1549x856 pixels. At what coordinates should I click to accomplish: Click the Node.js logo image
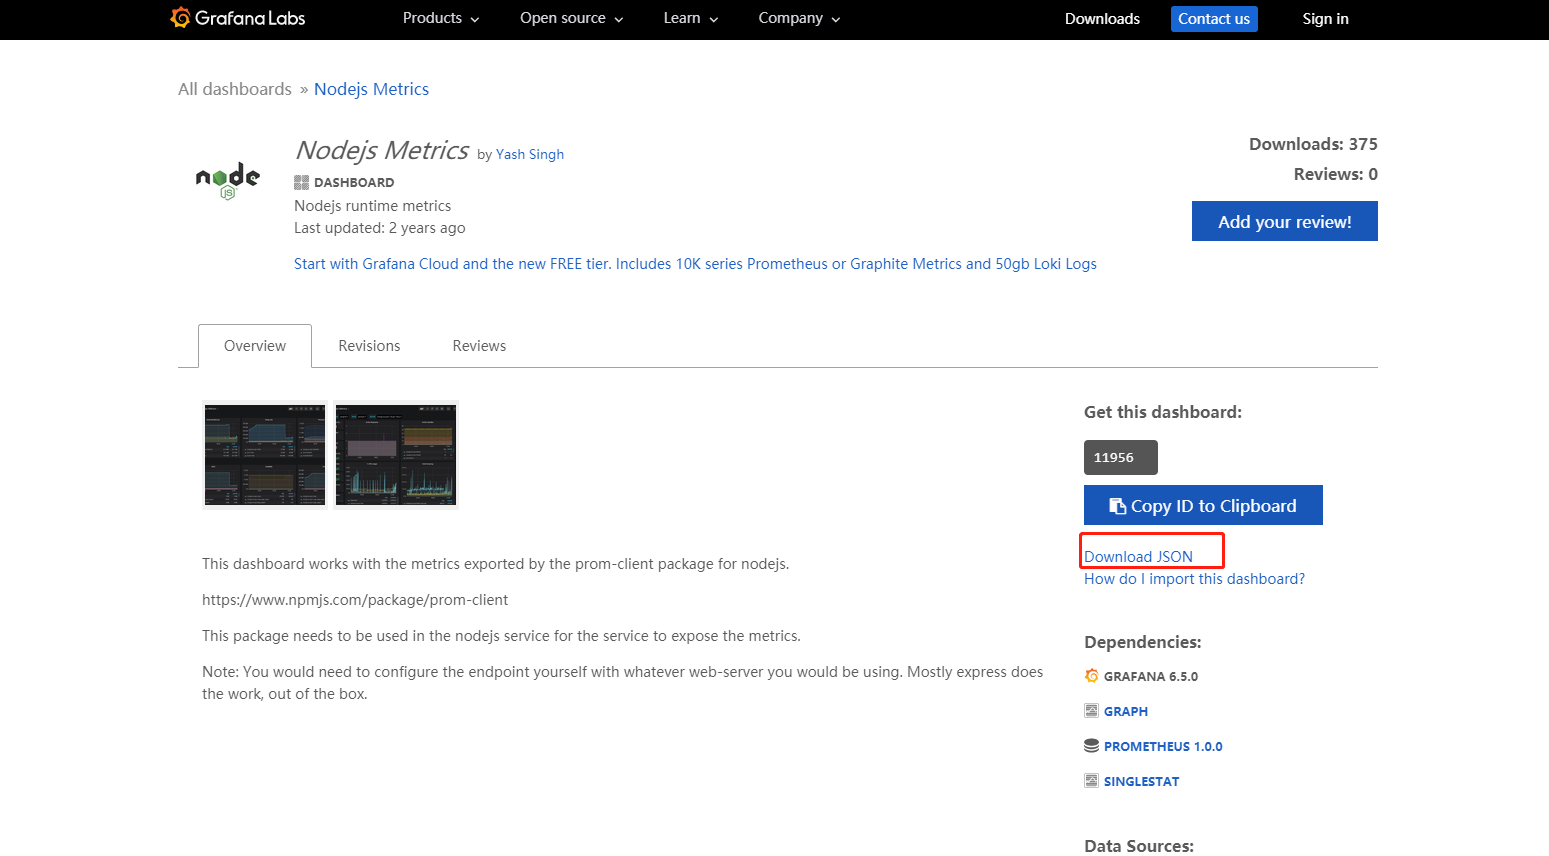tap(228, 180)
